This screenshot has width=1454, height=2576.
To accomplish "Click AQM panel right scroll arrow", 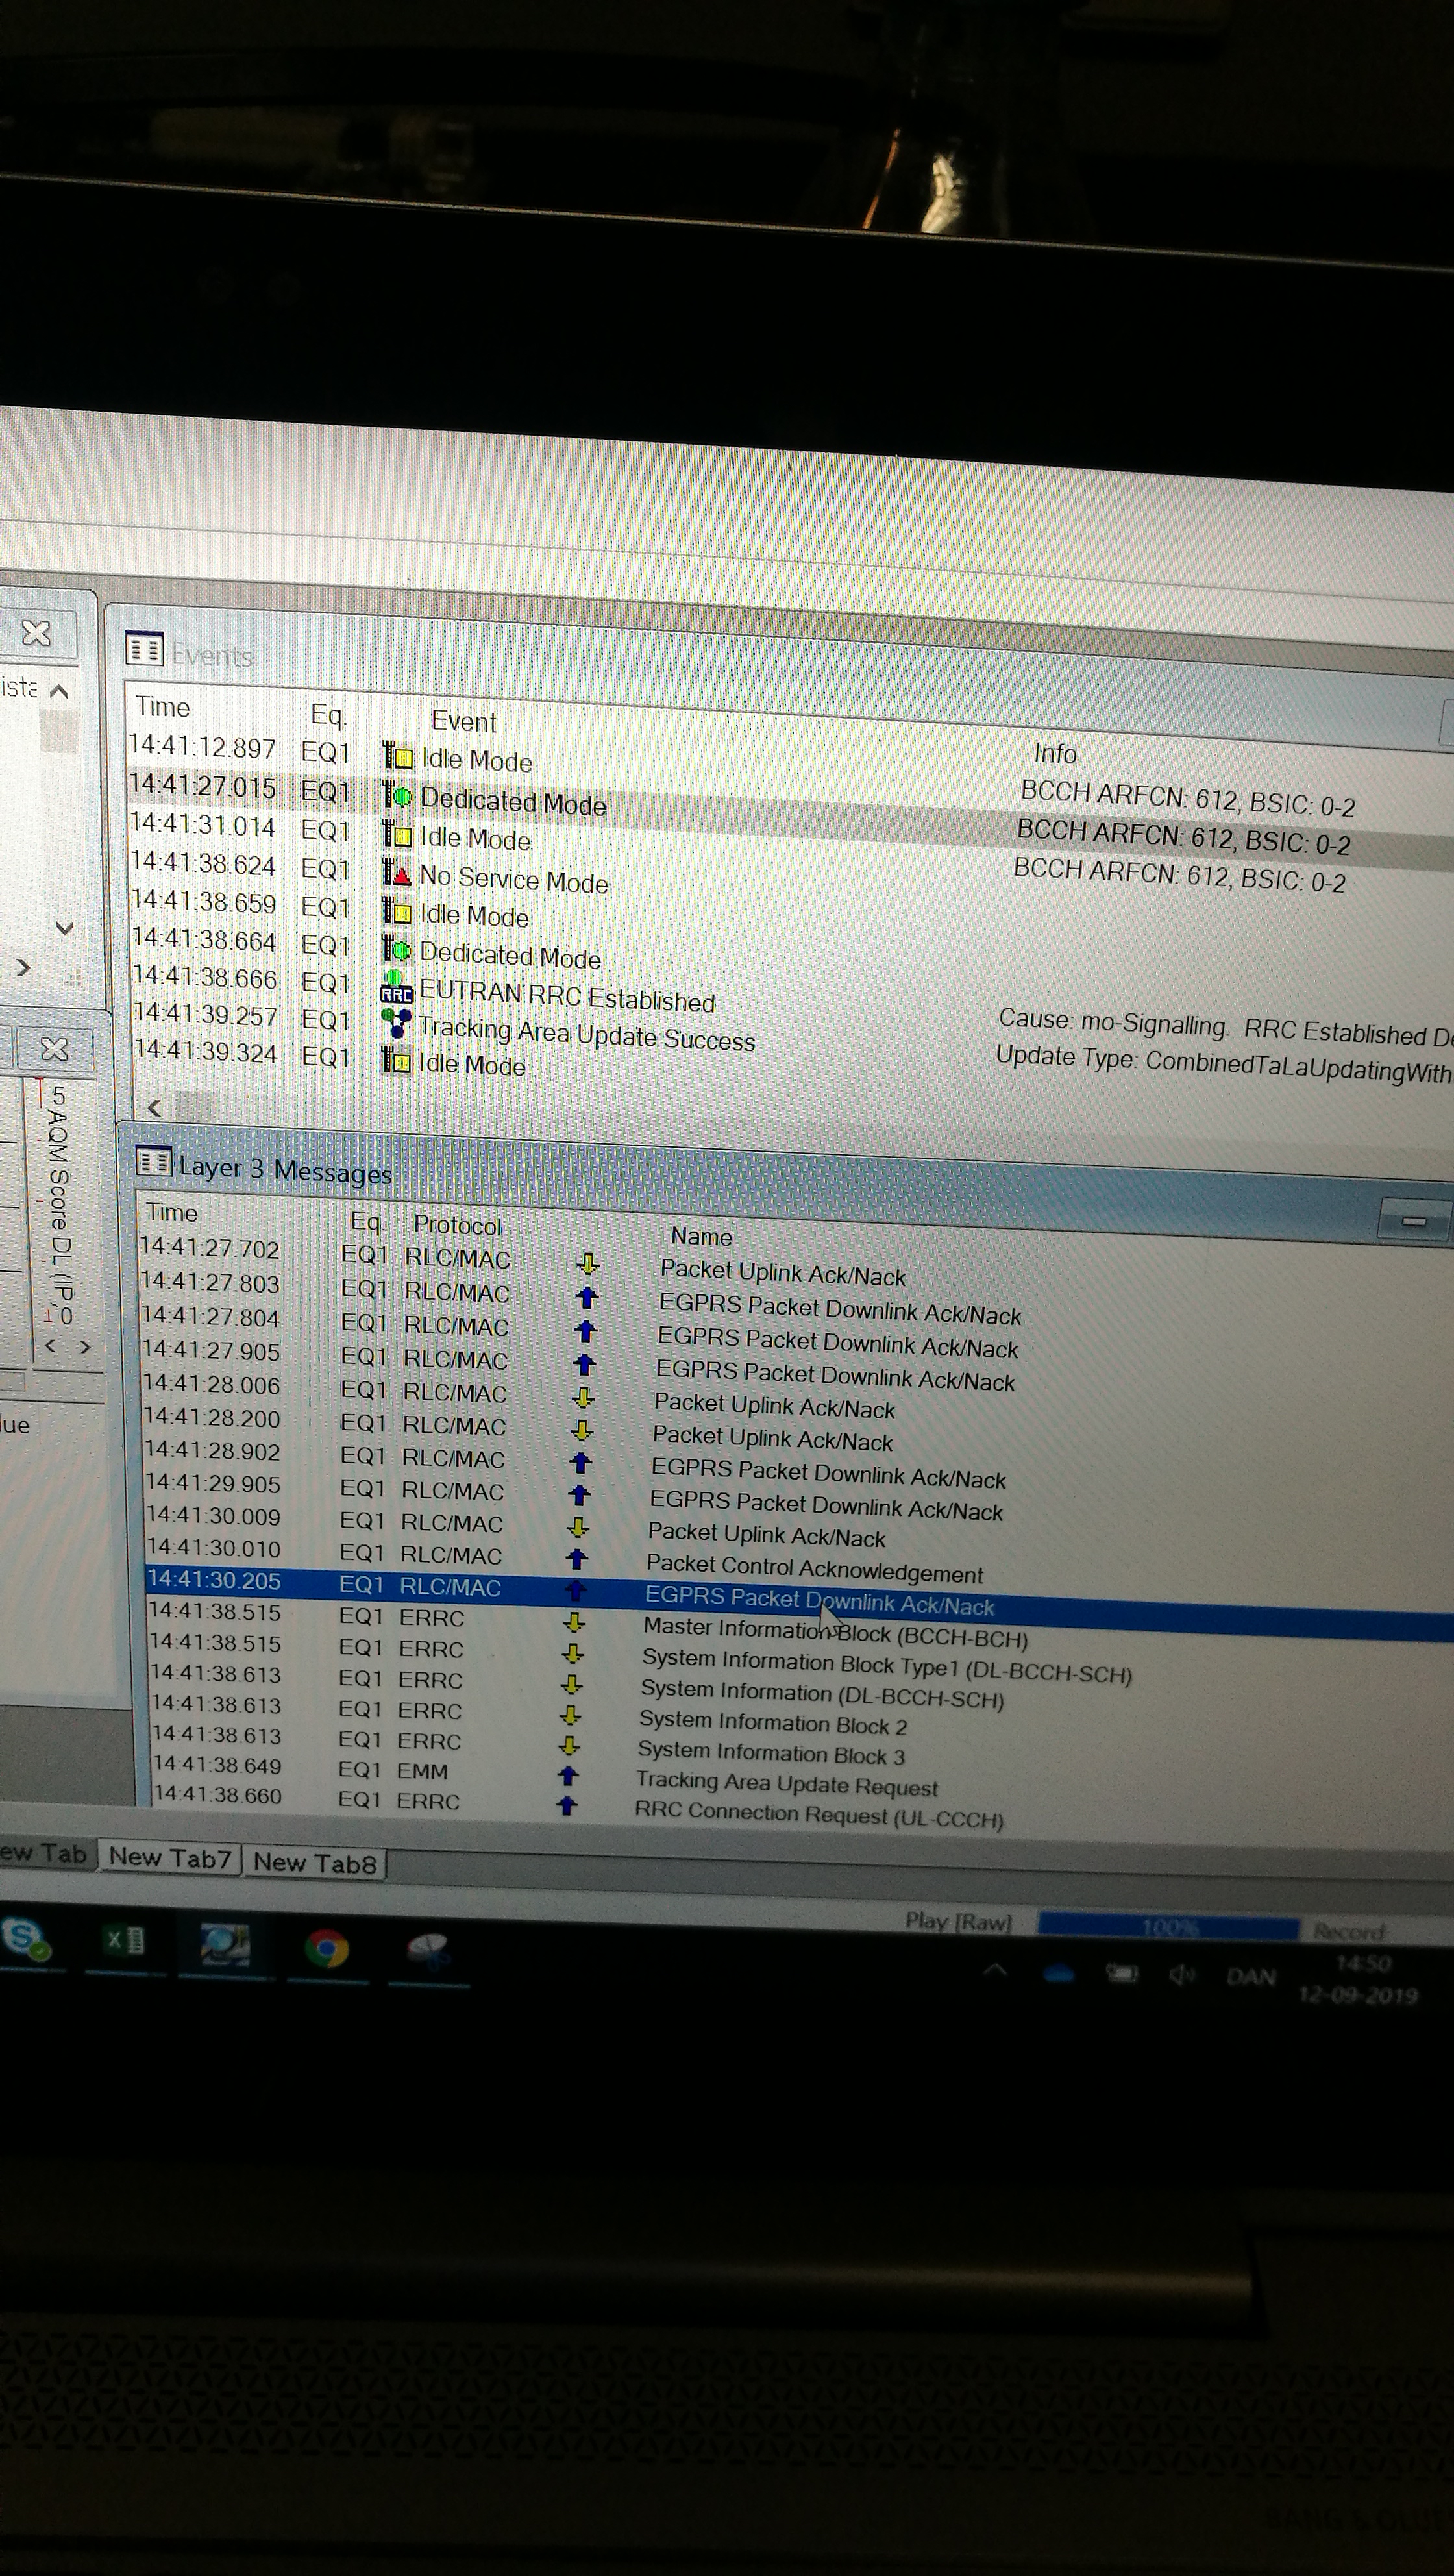I will 85,1347.
